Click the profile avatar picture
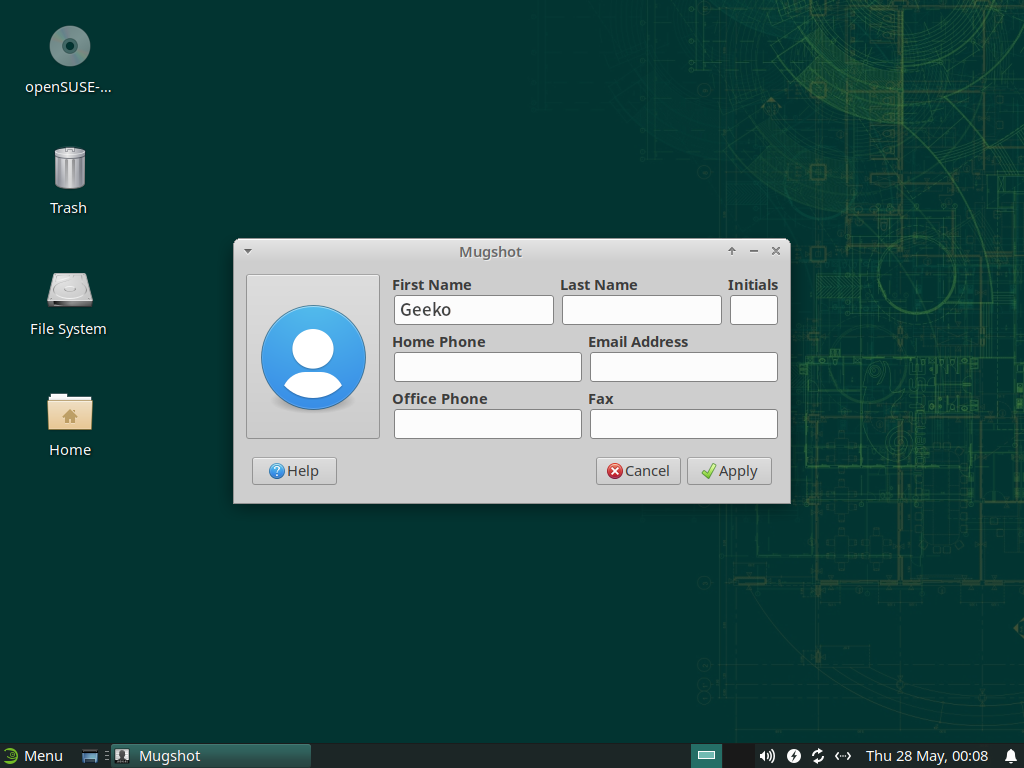 point(313,357)
